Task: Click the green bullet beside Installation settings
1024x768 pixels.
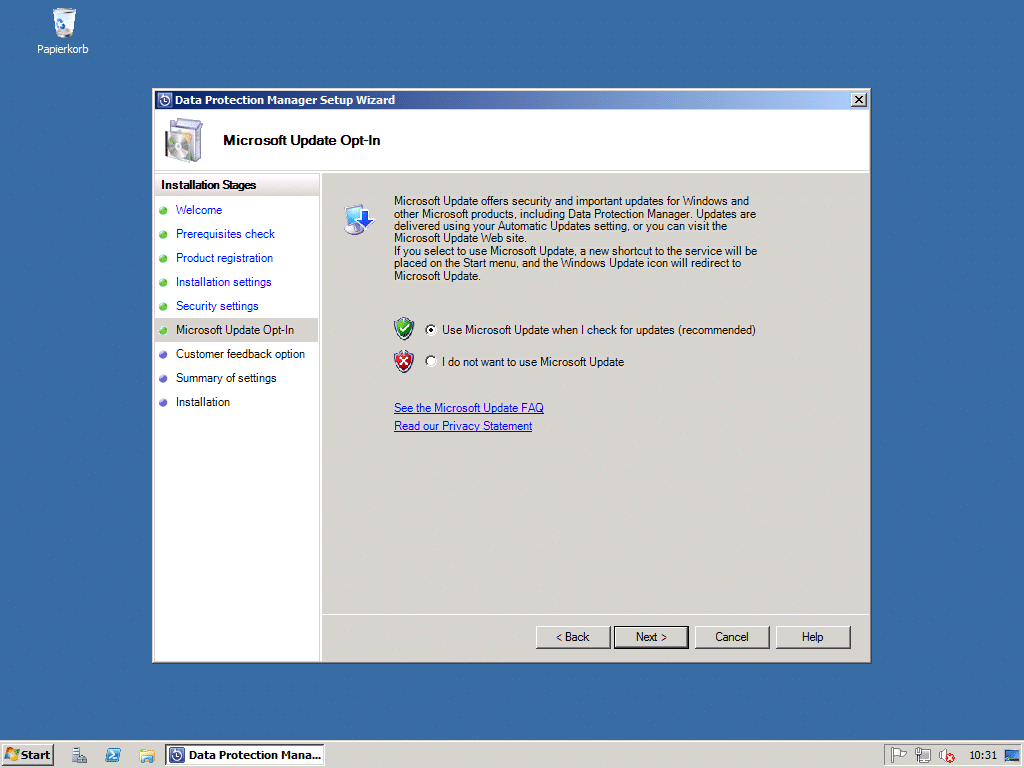Action: (x=163, y=283)
